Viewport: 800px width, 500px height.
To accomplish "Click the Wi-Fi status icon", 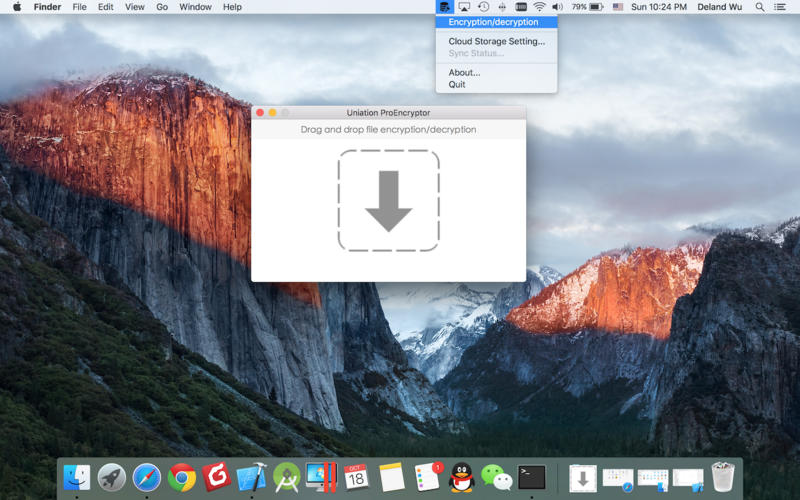I will pyautogui.click(x=539, y=7).
